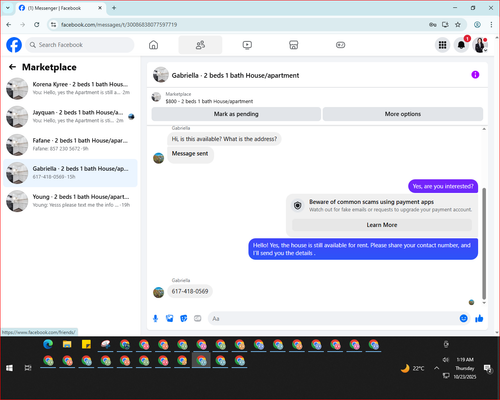The image size is (500, 400).
Task: Open the Gaming tab icon
Action: coord(340,45)
